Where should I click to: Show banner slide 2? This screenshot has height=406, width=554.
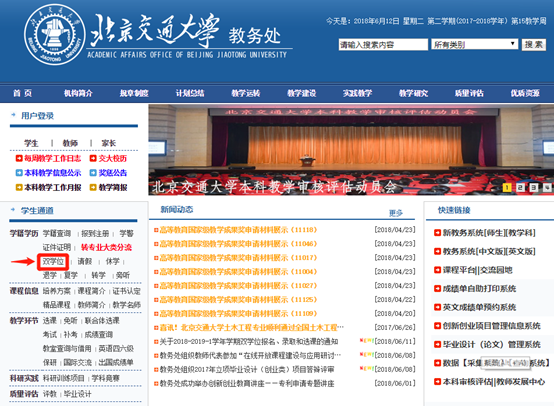[x=520, y=188]
